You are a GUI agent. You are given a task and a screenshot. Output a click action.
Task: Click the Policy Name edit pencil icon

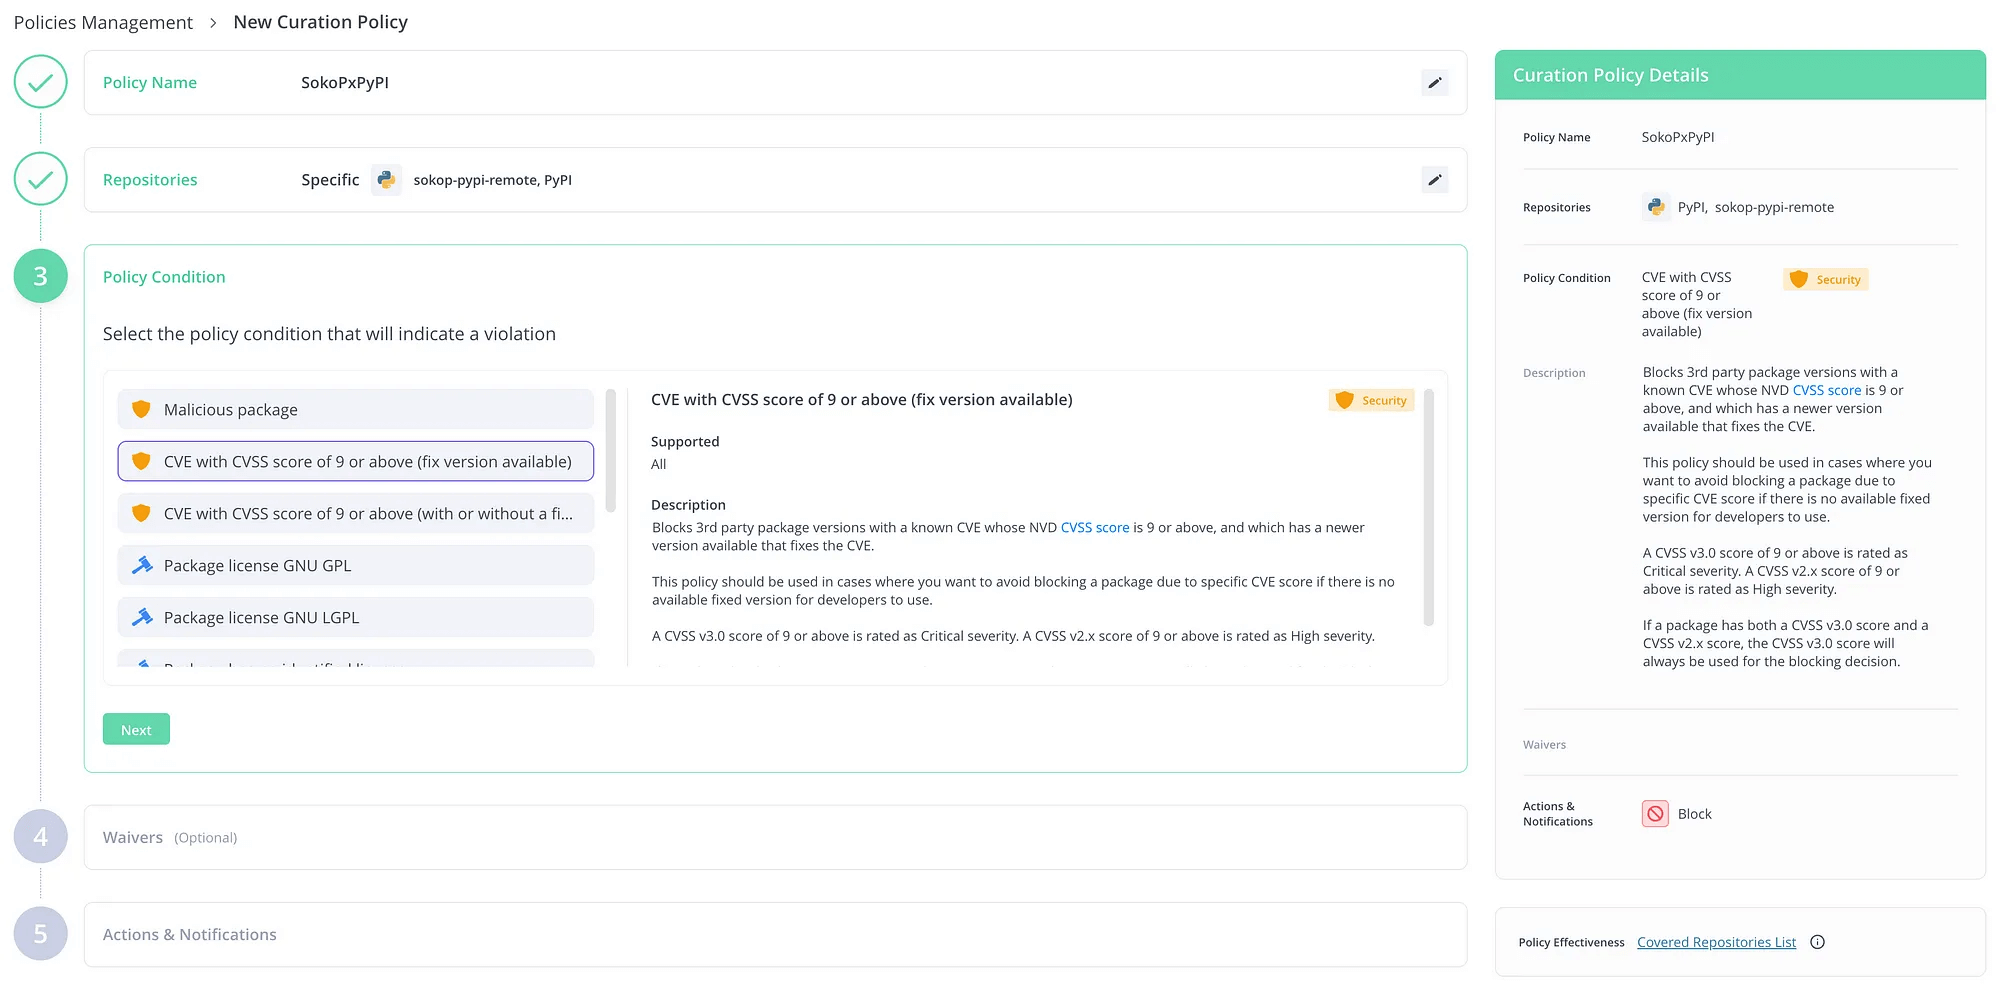pyautogui.click(x=1434, y=83)
